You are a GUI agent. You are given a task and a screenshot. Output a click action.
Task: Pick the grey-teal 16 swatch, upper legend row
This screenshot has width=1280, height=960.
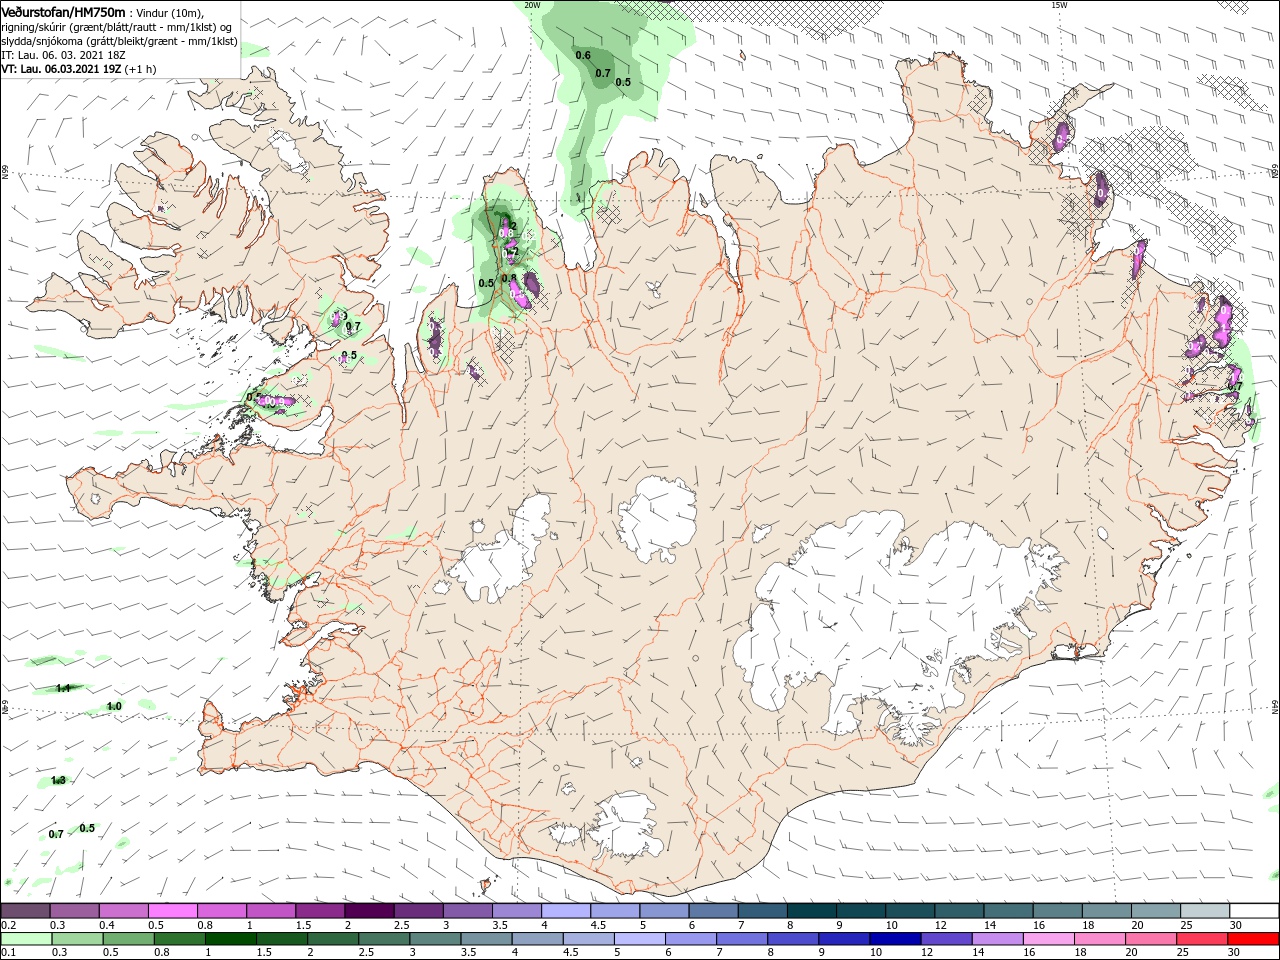tap(1058, 911)
